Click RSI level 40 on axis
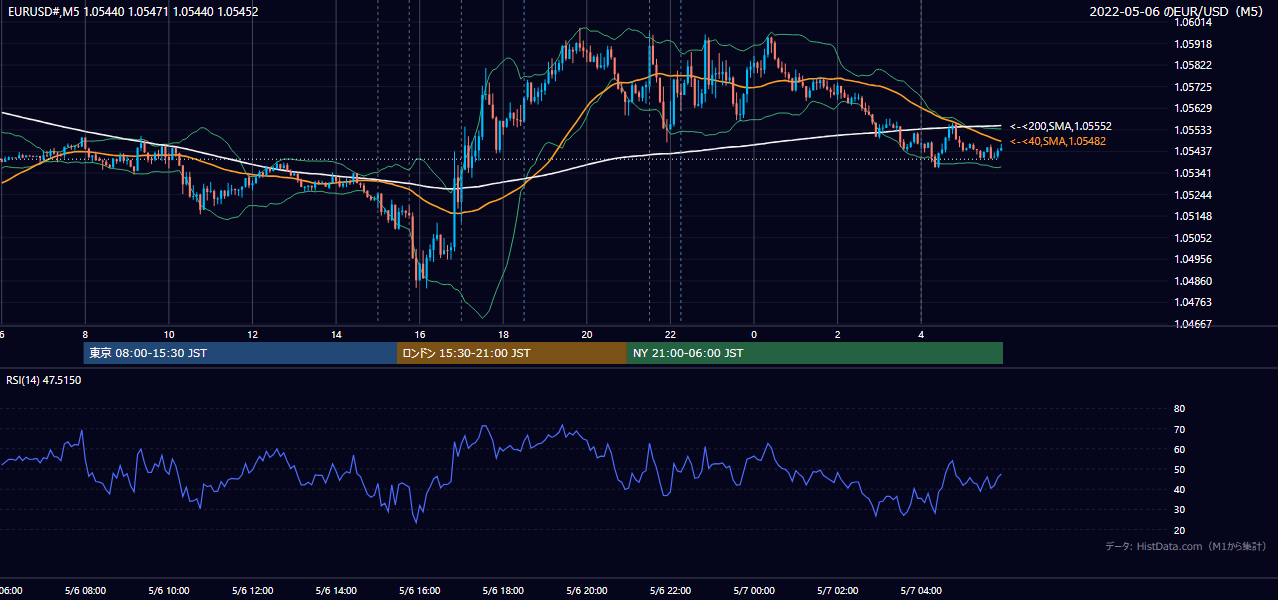 point(1179,489)
